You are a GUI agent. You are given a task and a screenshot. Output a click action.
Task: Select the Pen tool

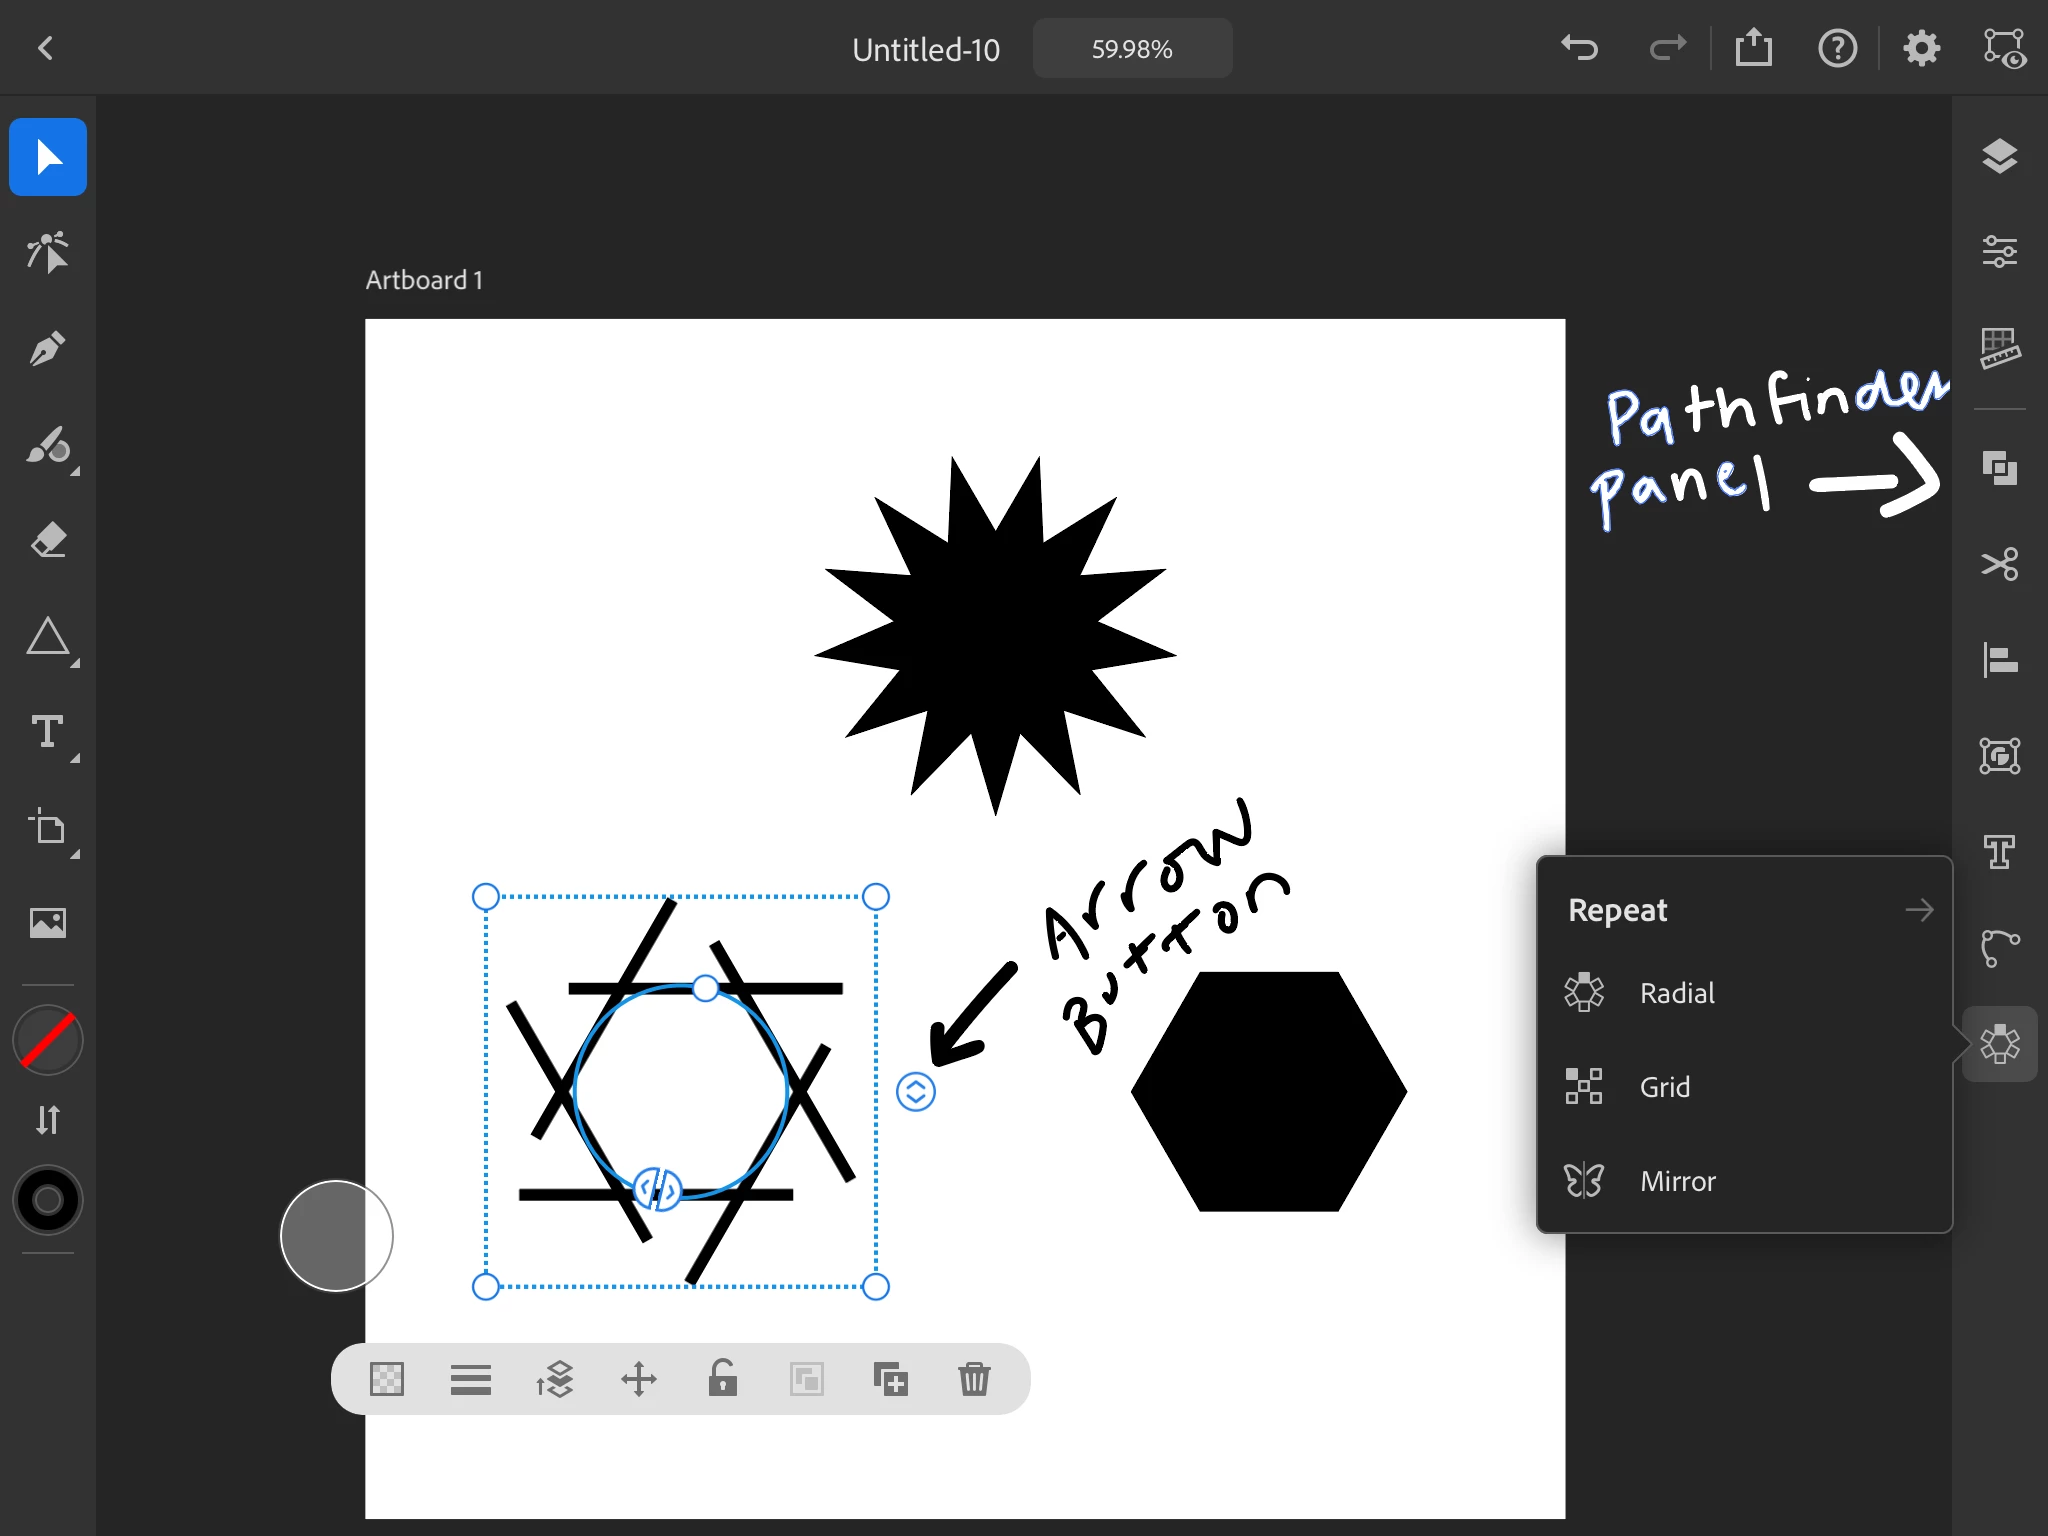pyautogui.click(x=47, y=349)
